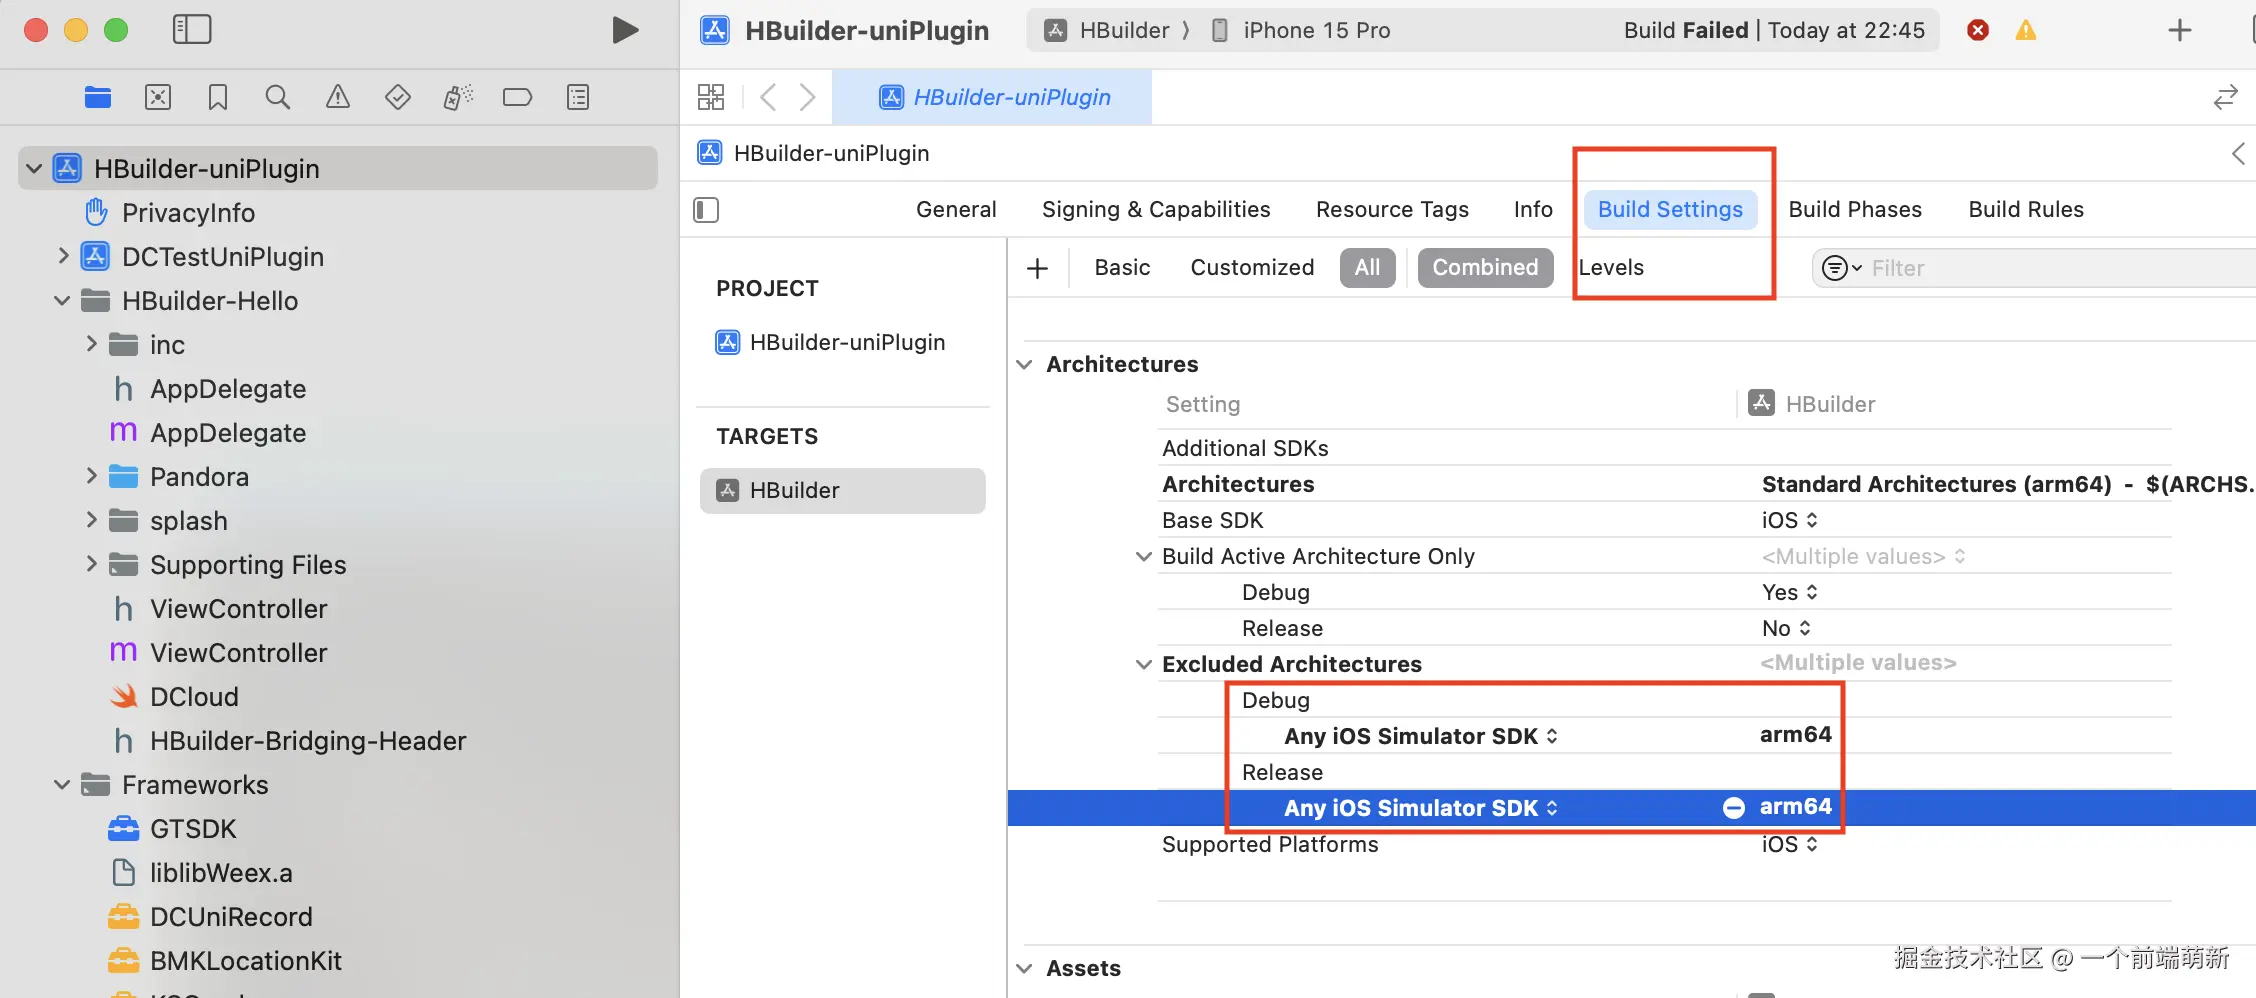This screenshot has height=998, width=2256.
Task: Open the Project navigator folder icon
Action: pyautogui.click(x=98, y=97)
